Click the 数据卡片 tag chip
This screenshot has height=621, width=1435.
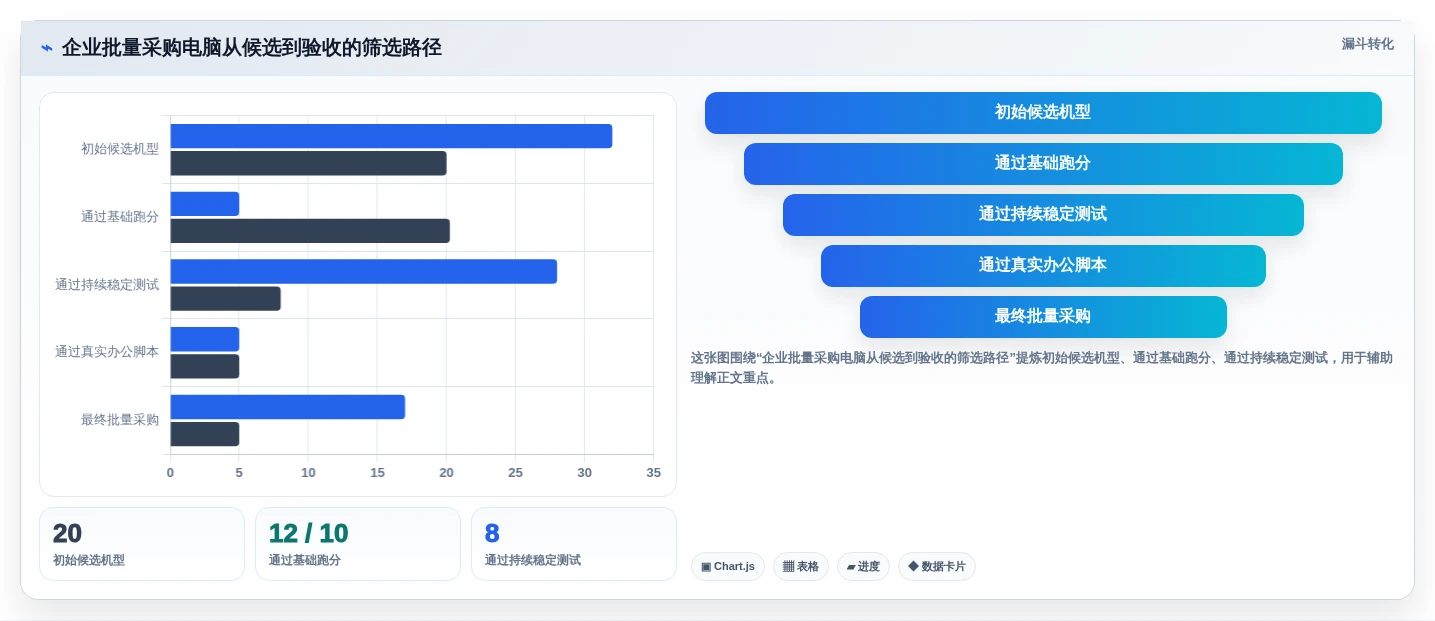(x=937, y=567)
